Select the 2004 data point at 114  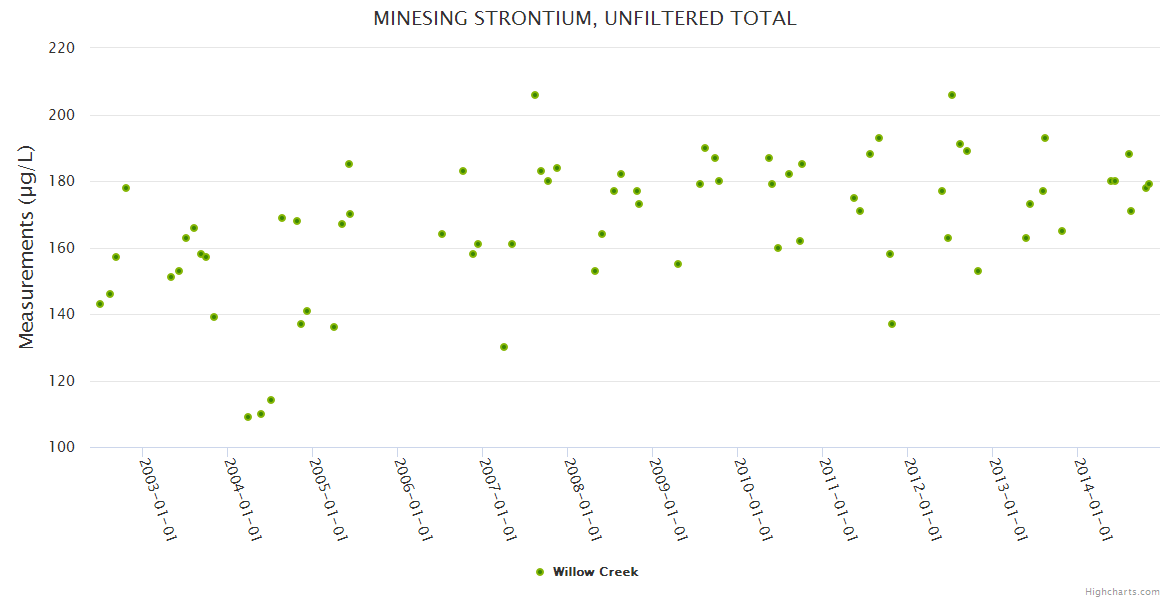point(271,400)
